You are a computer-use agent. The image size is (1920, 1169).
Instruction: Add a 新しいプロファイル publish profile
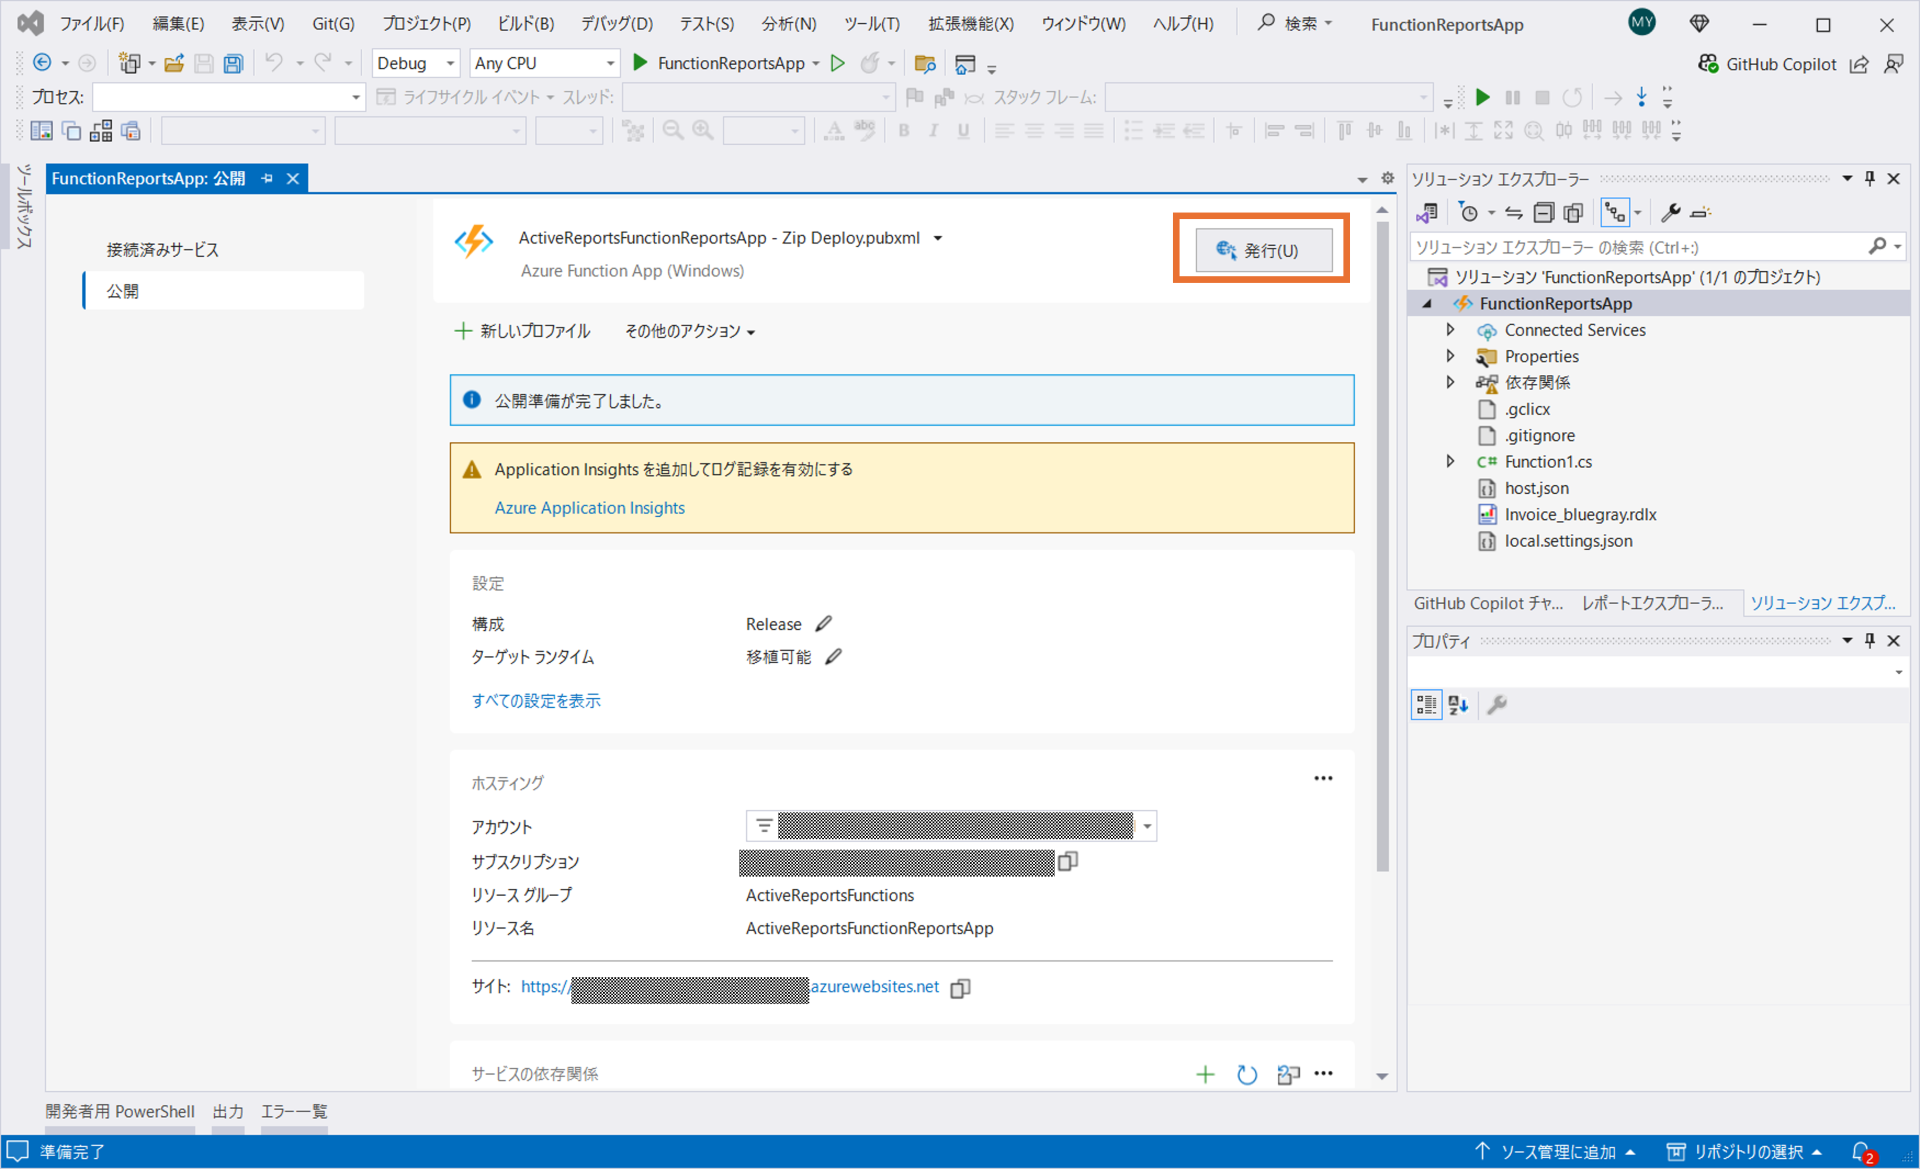522,331
